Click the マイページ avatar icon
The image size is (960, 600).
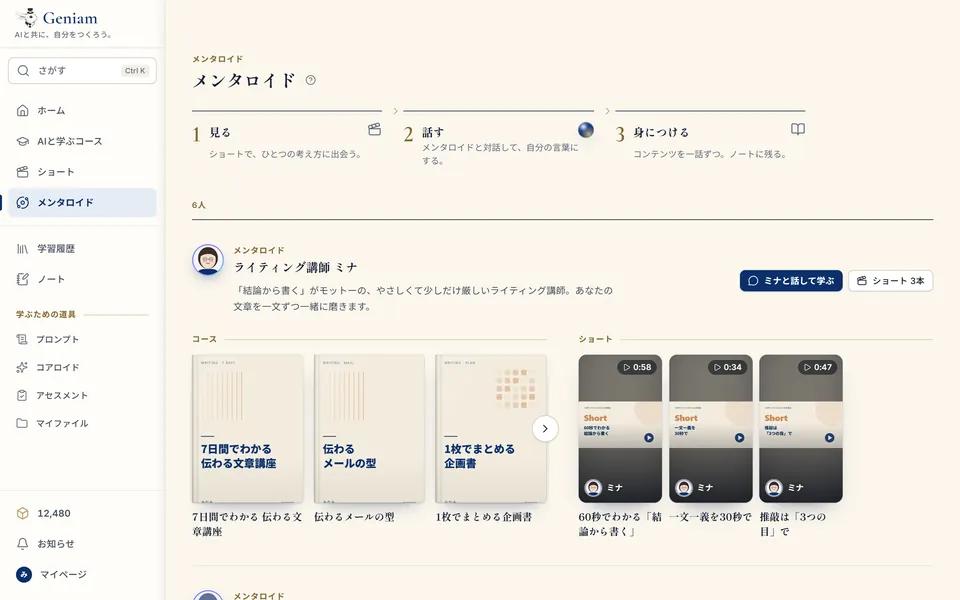pyautogui.click(x=24, y=574)
